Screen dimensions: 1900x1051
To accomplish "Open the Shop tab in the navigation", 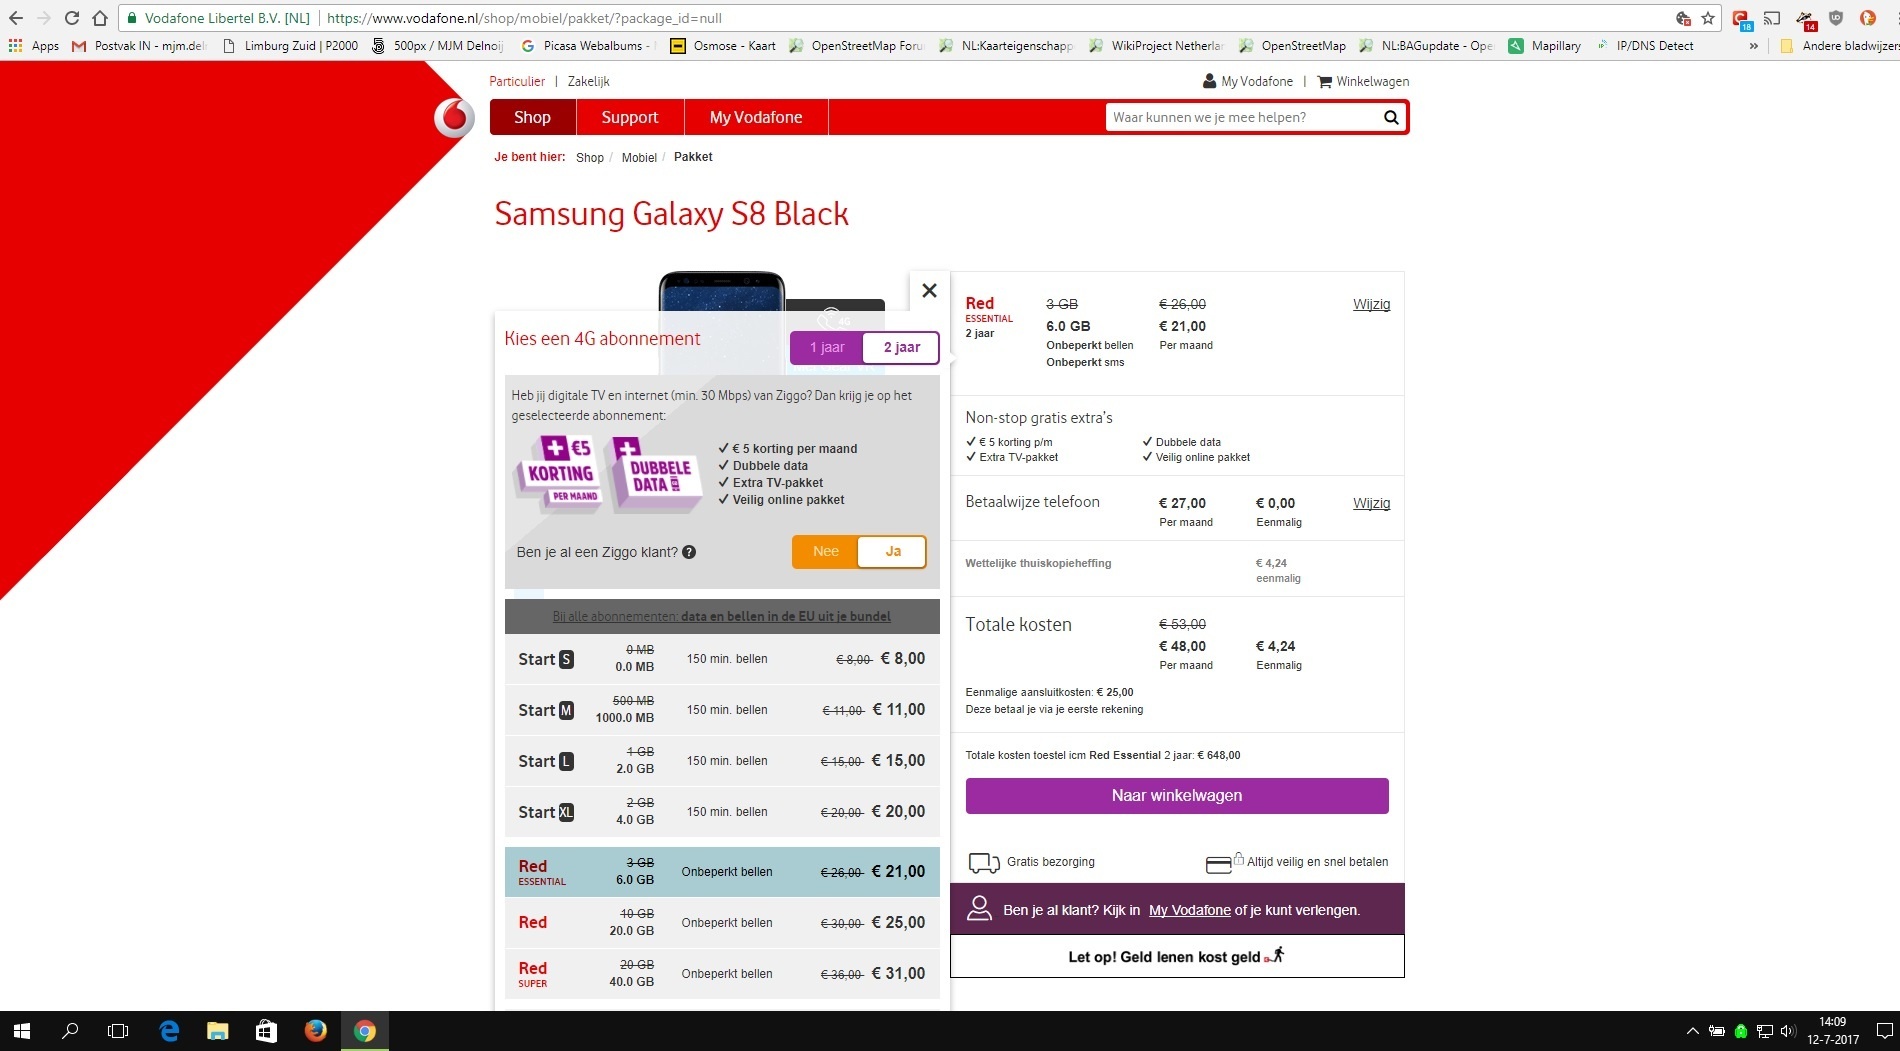I will tap(532, 117).
